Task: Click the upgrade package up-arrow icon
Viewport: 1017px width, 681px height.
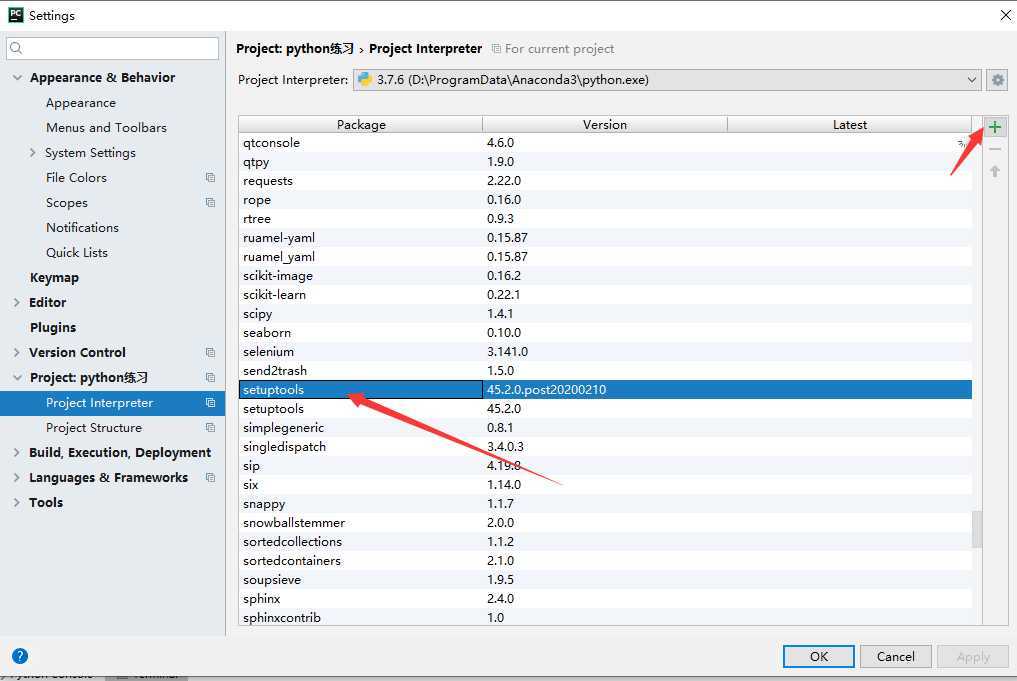Action: 995,171
